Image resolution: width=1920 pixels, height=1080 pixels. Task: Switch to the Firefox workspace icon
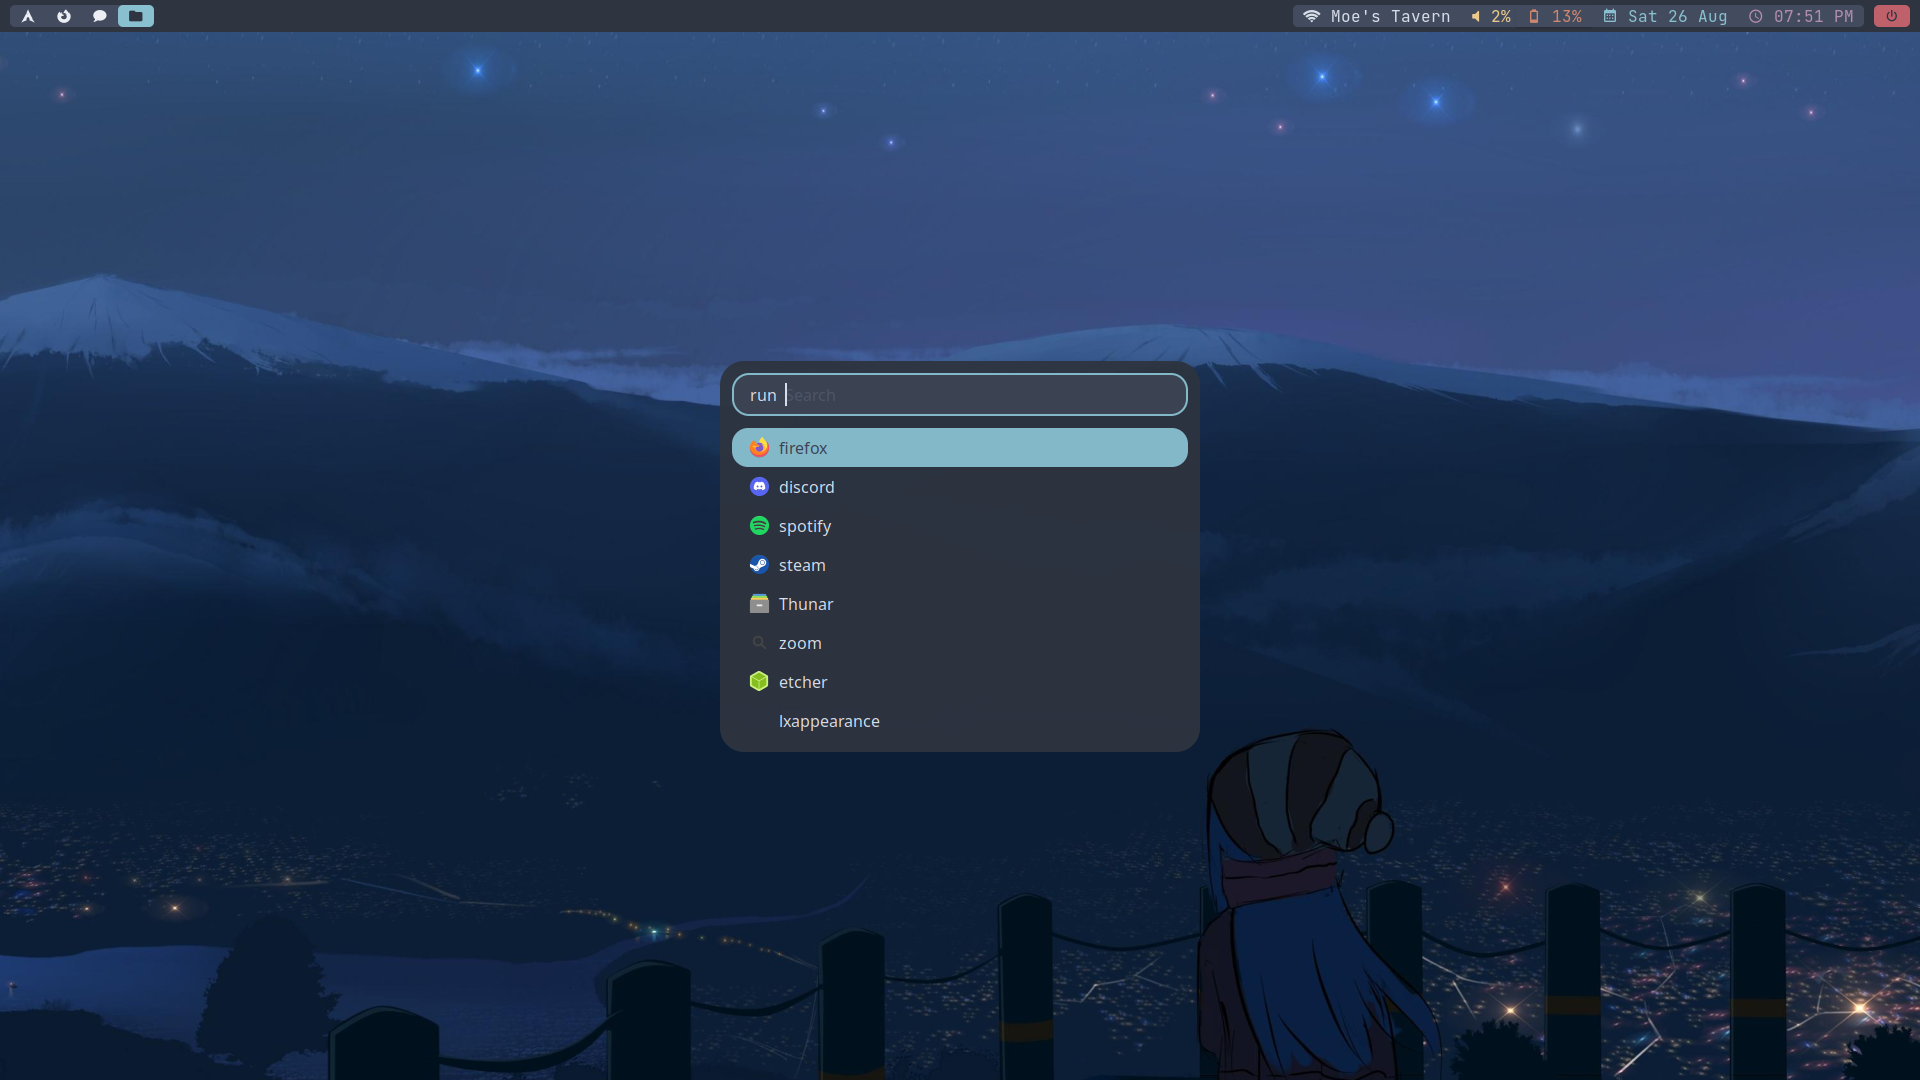tap(64, 16)
